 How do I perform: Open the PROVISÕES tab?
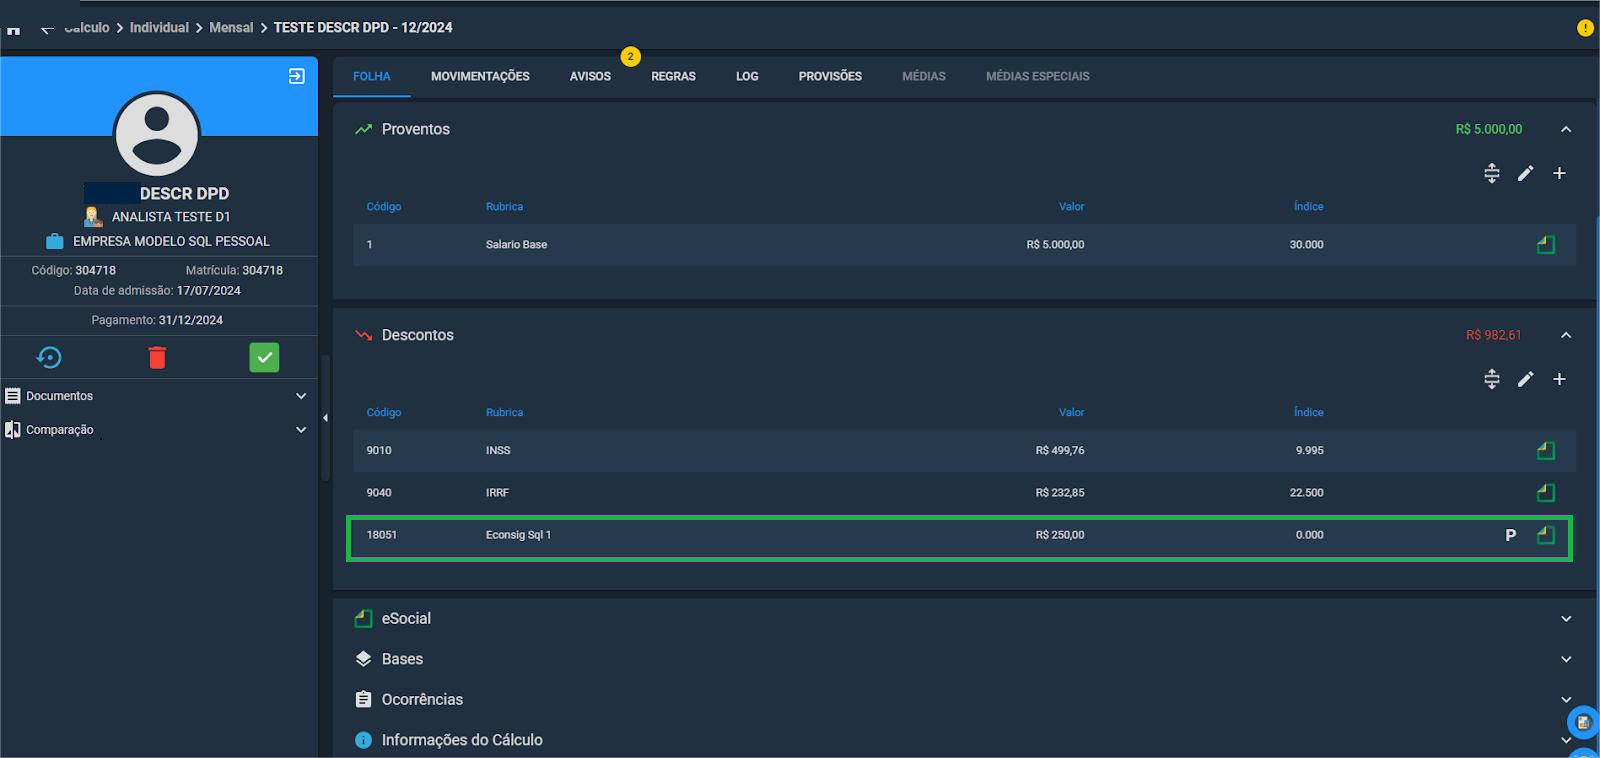(830, 76)
